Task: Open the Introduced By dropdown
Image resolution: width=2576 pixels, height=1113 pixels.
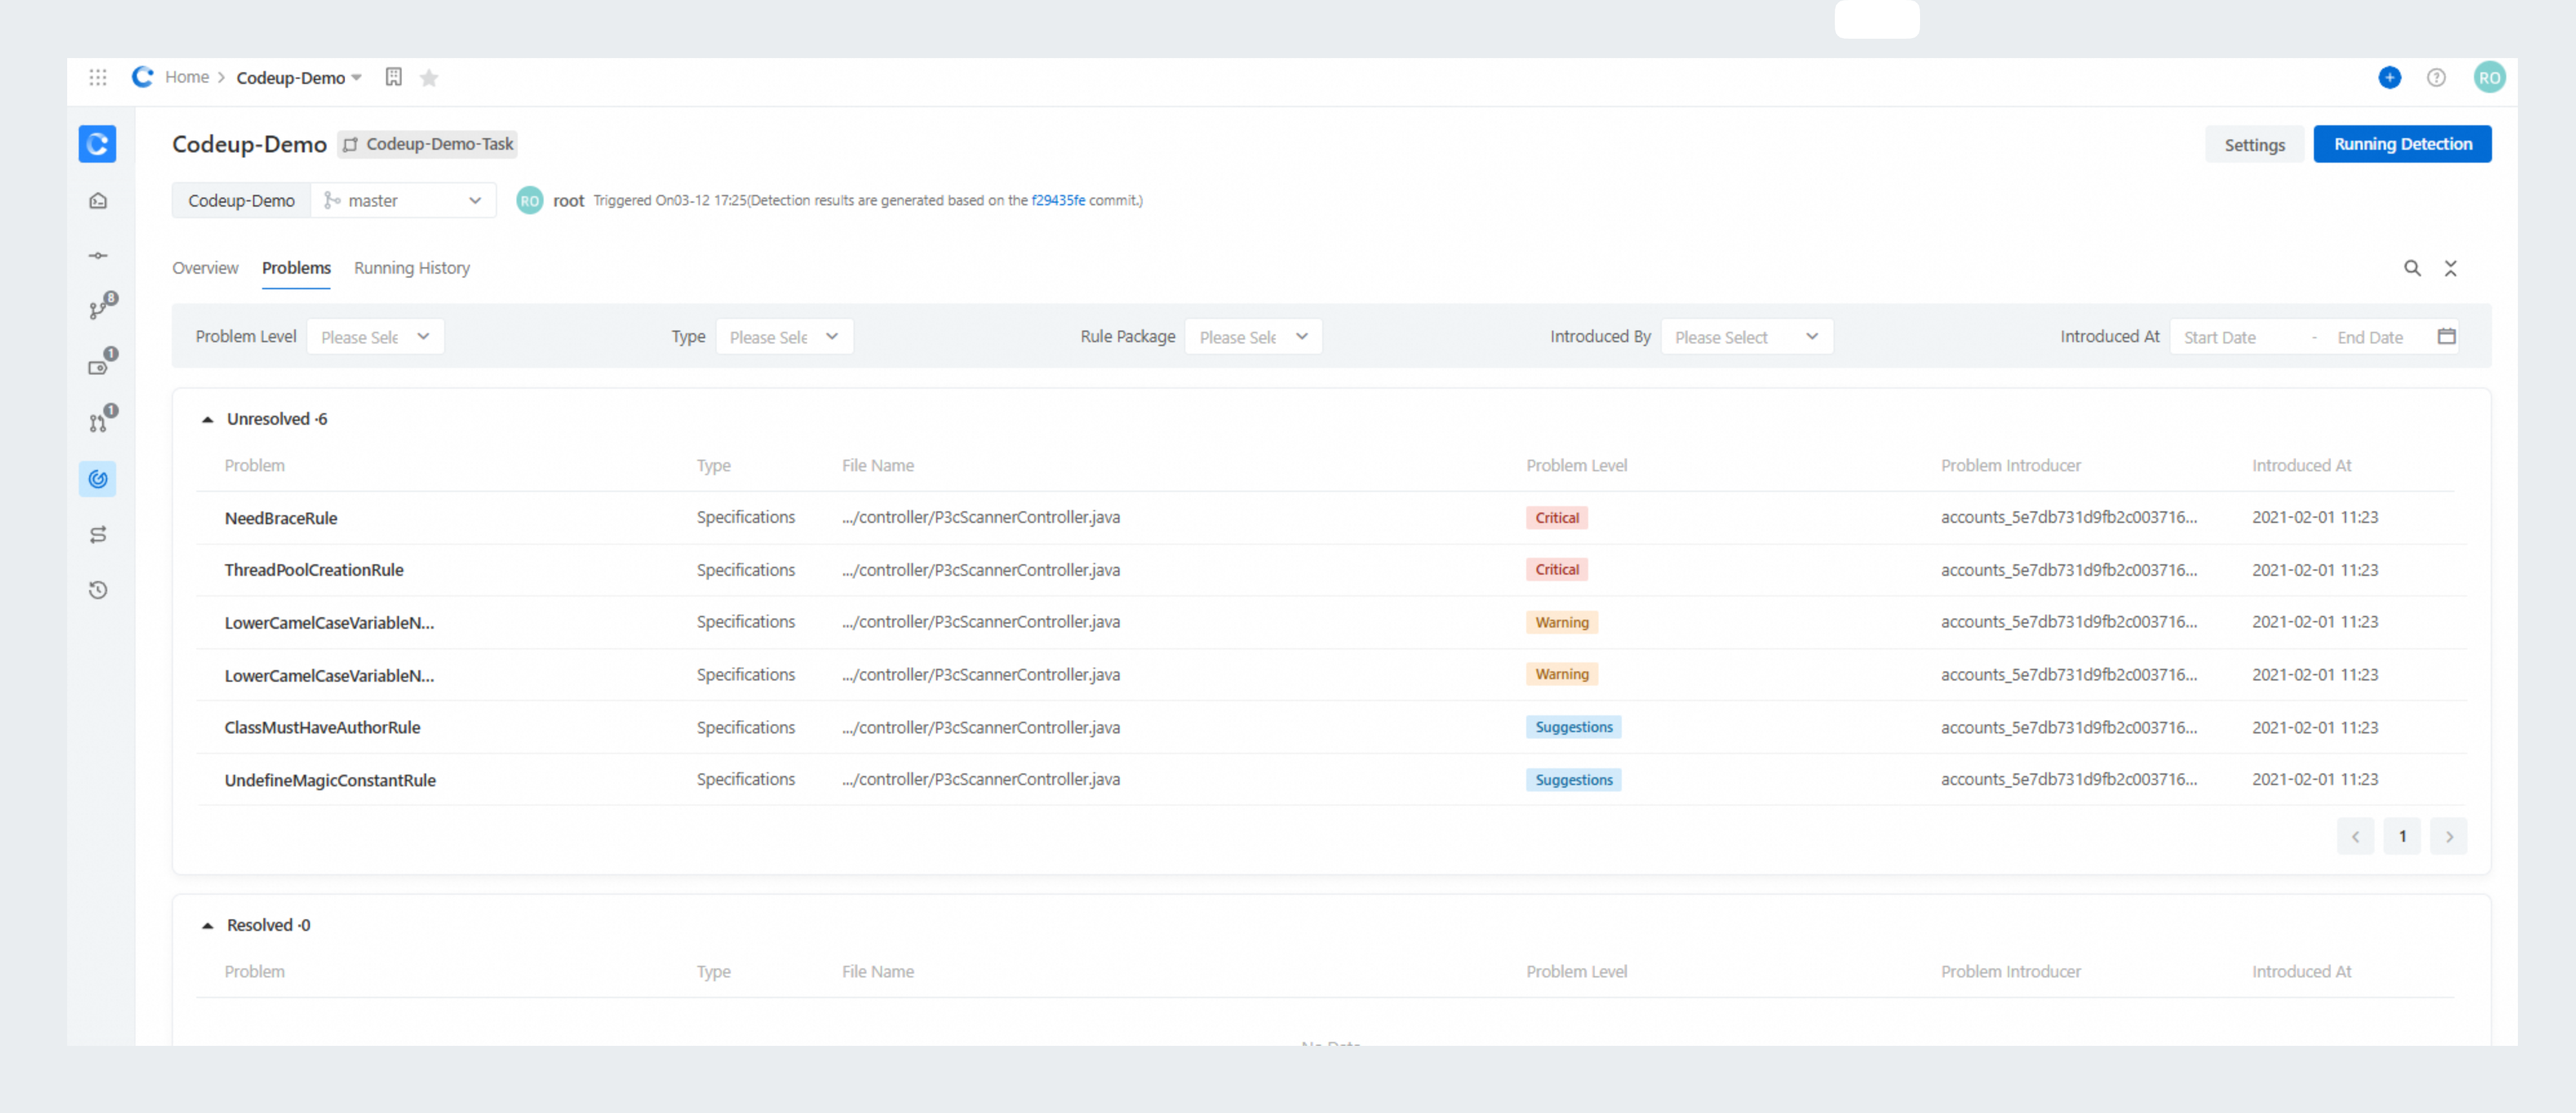Action: [1746, 337]
